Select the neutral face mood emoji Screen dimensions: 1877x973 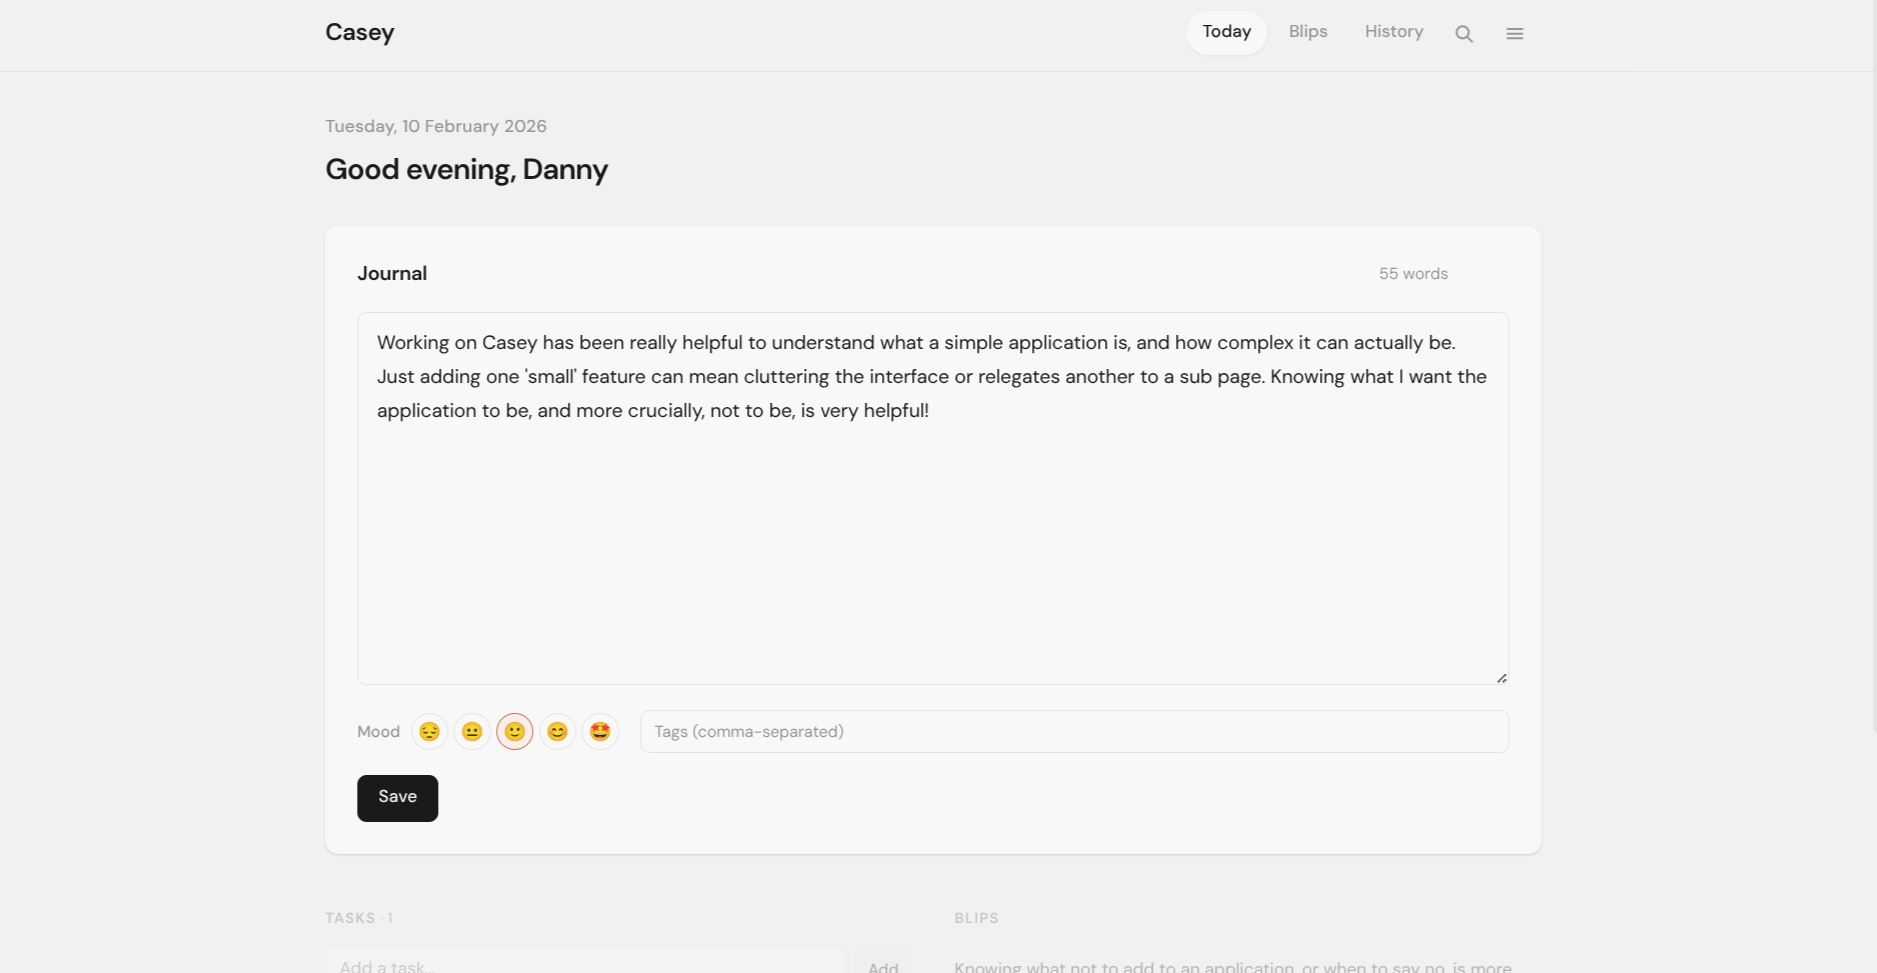tap(472, 731)
